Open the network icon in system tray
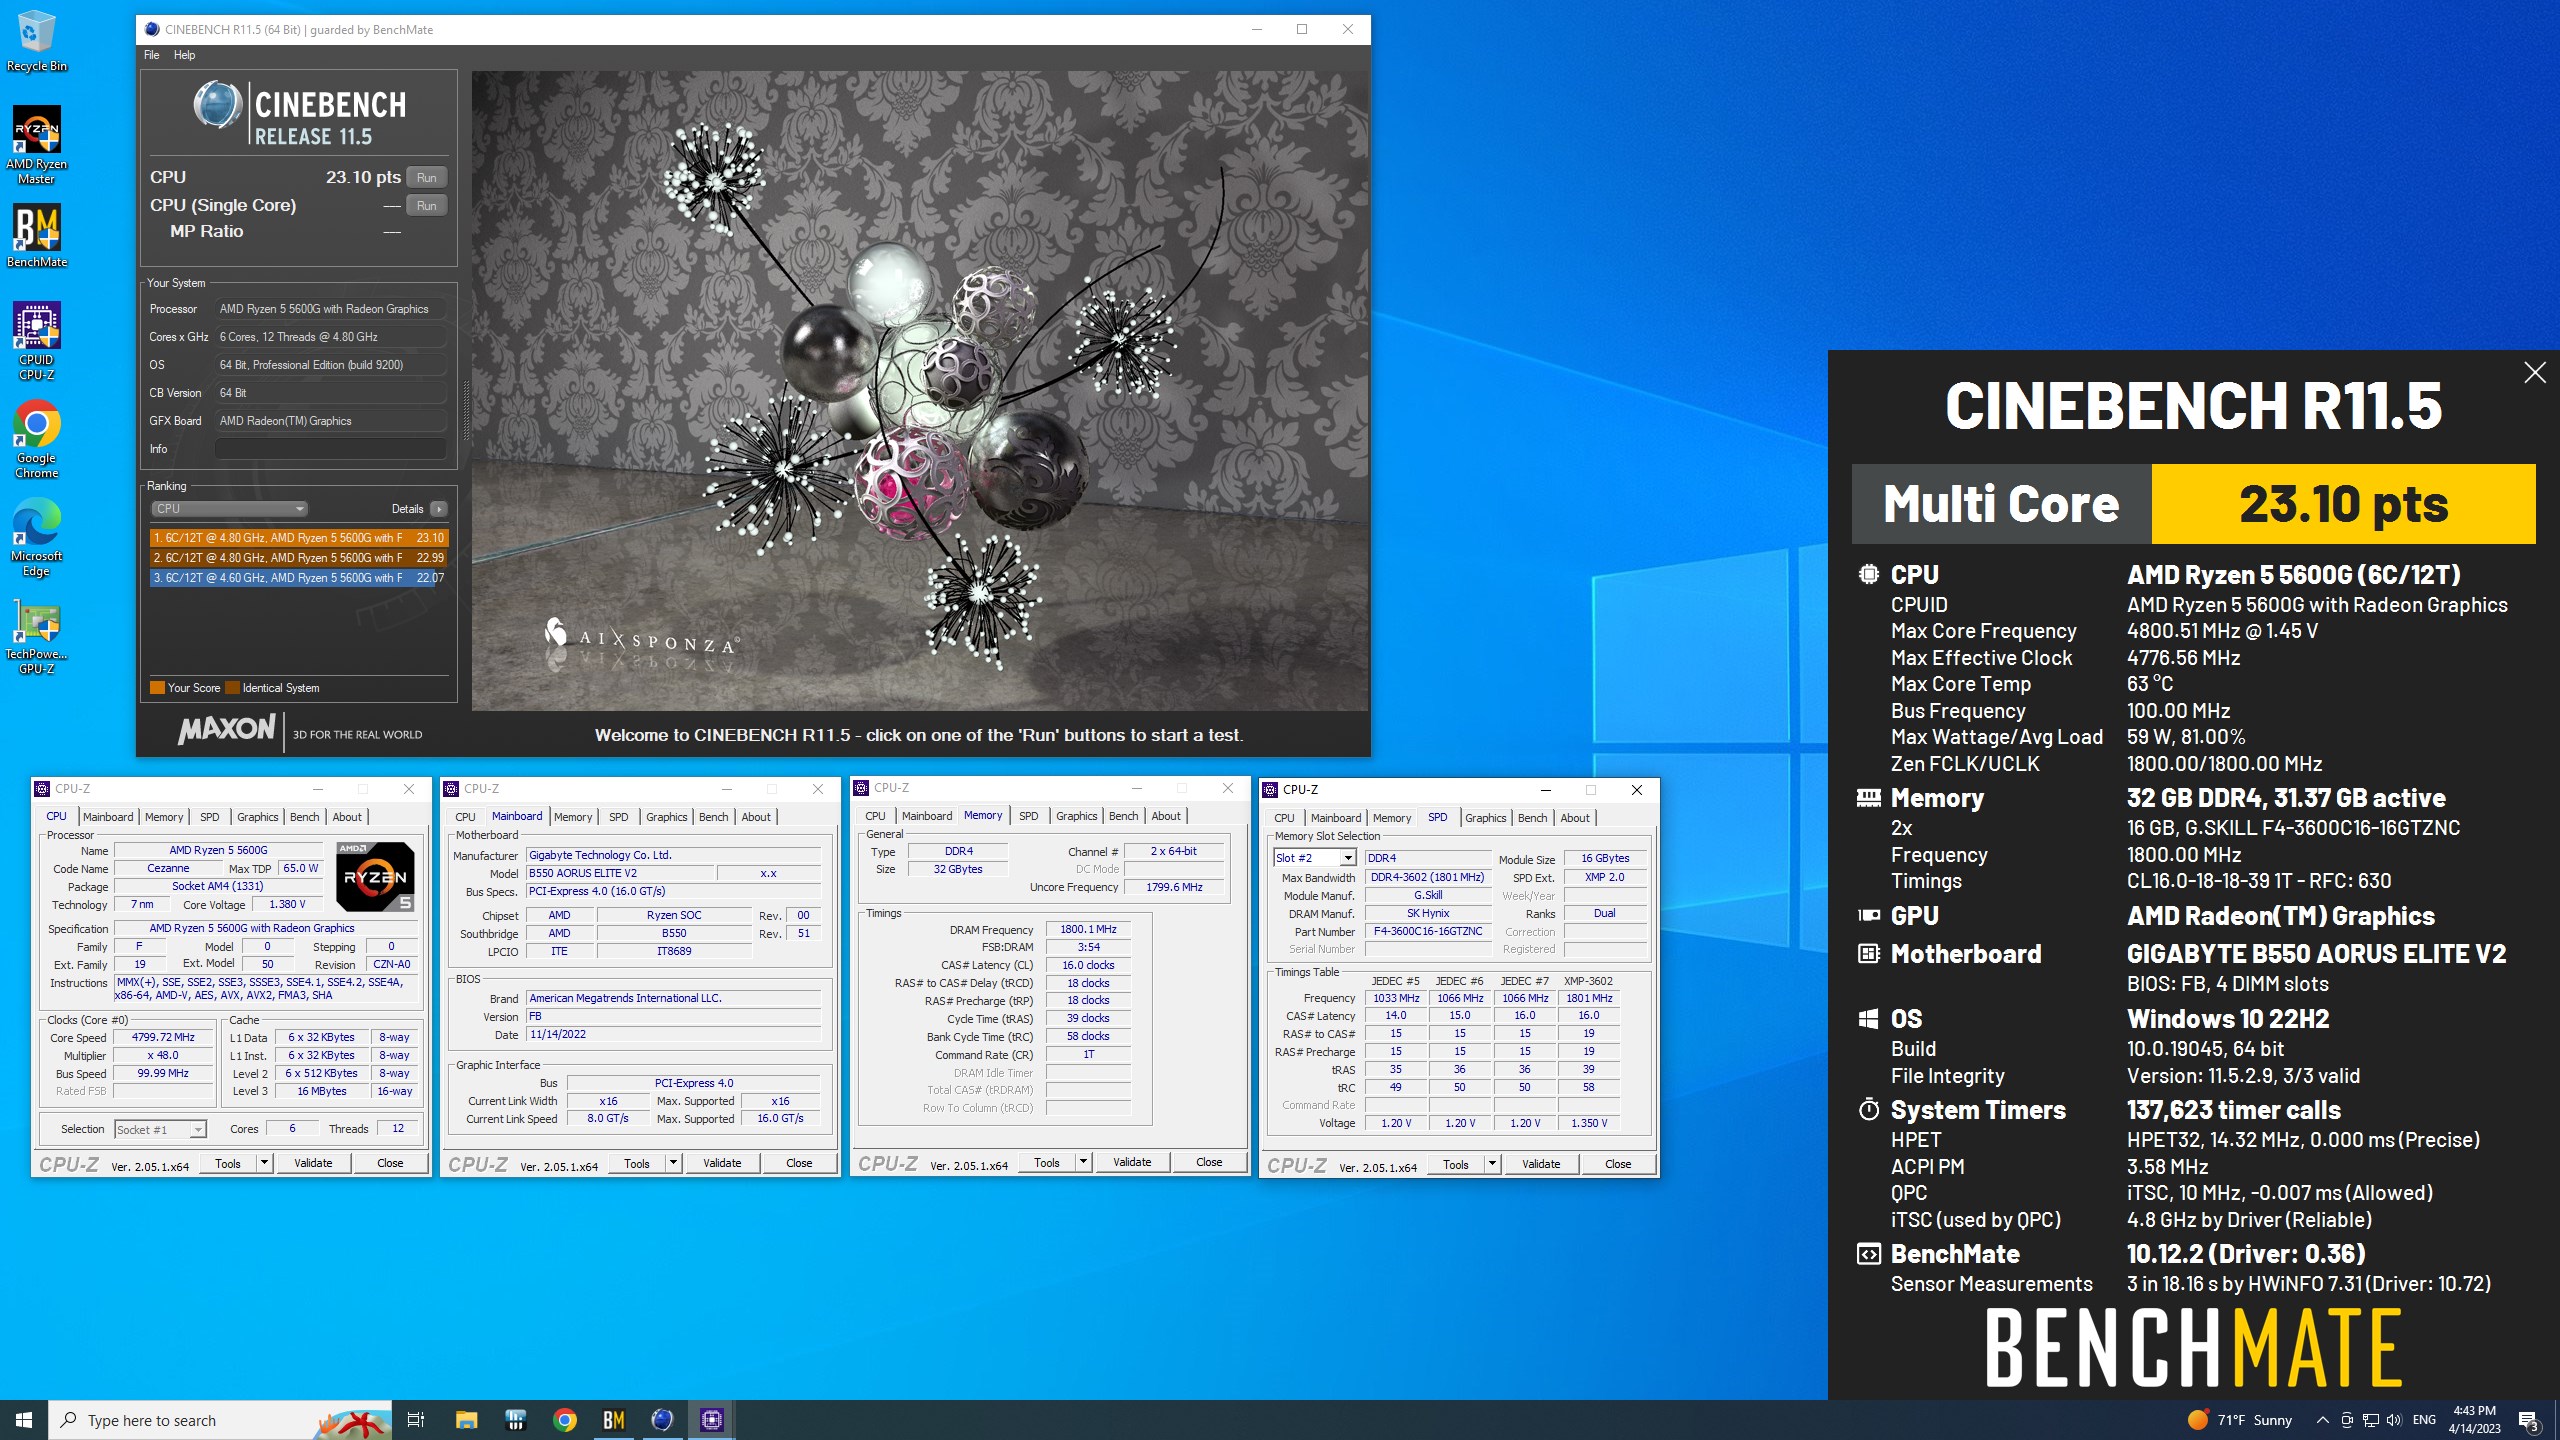The width and height of the screenshot is (2560, 1440). (2370, 1420)
